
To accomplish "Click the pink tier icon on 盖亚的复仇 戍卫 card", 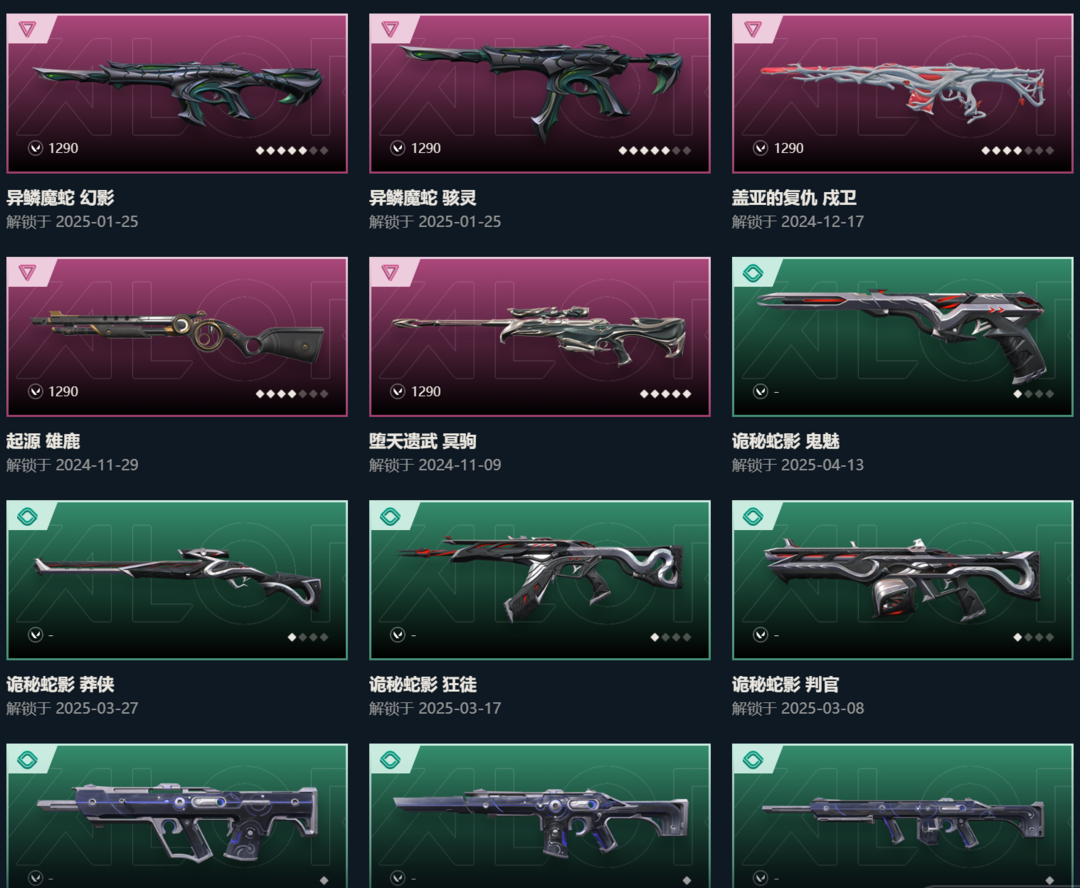I will 753,29.
